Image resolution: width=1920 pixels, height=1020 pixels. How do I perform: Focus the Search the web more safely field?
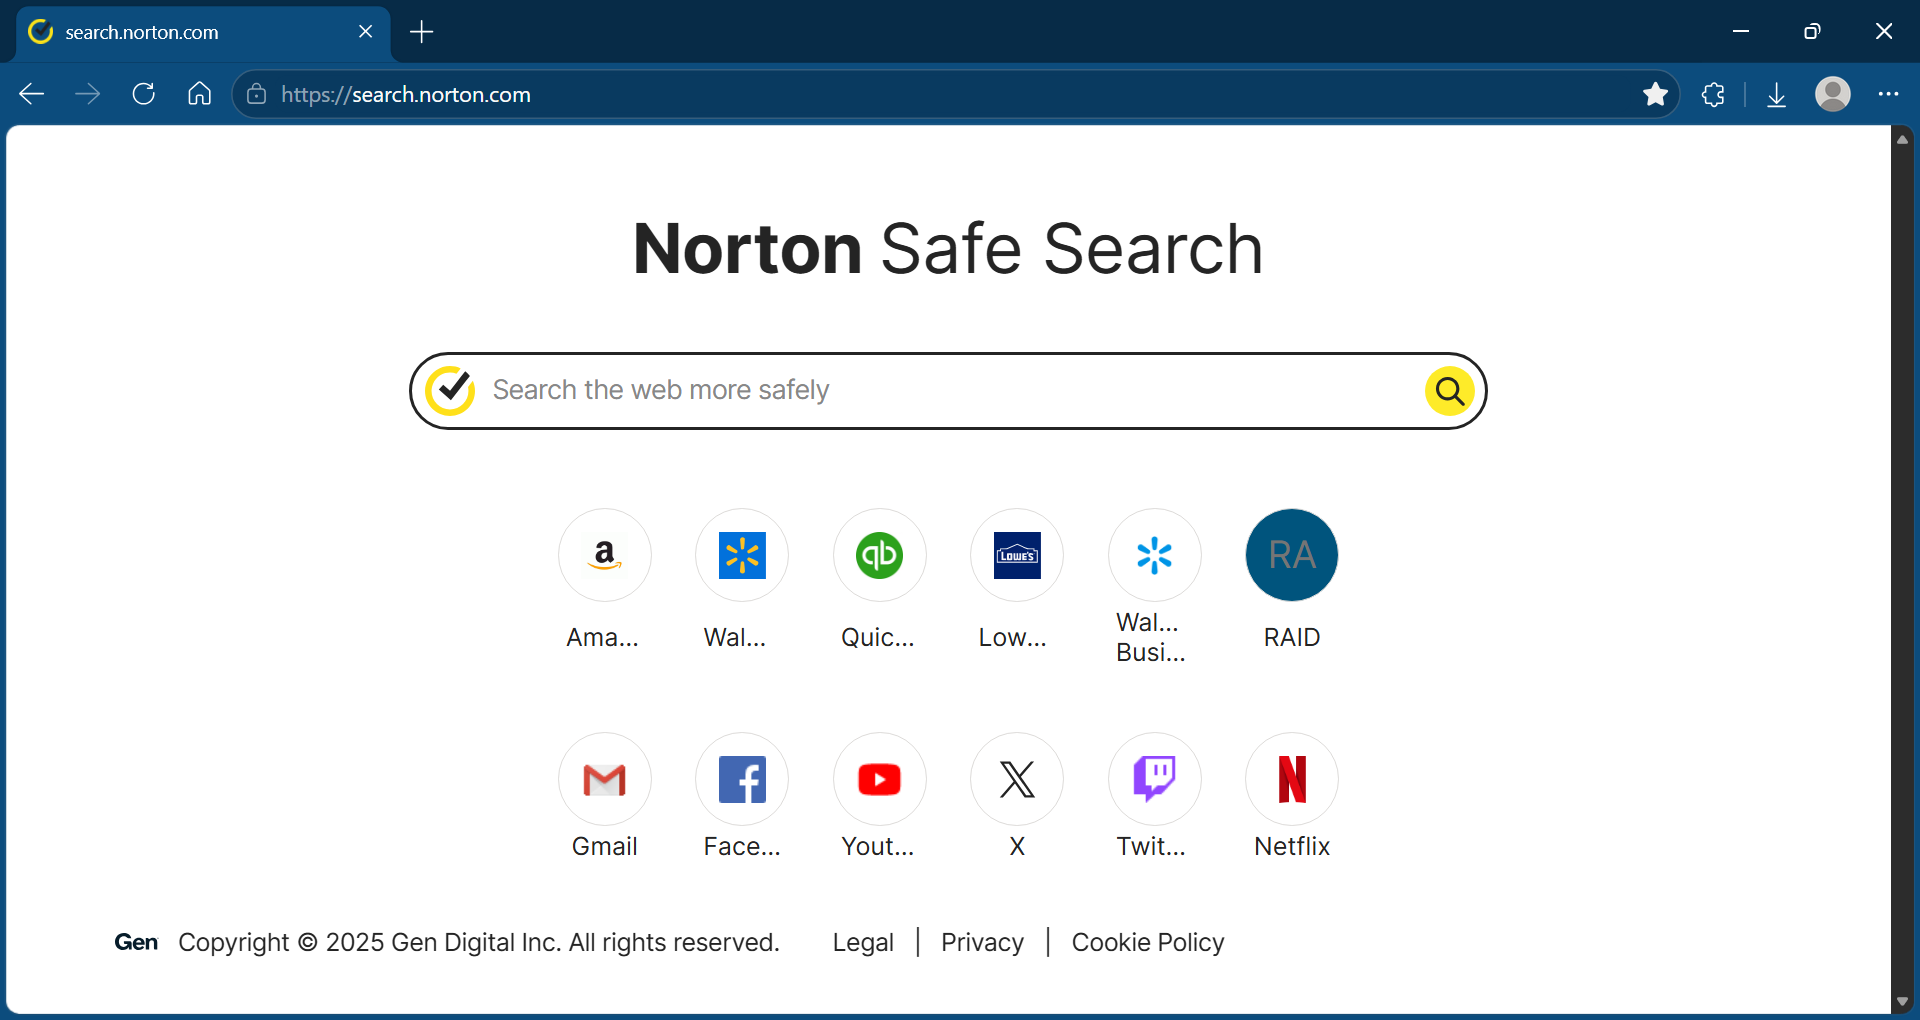(948, 391)
